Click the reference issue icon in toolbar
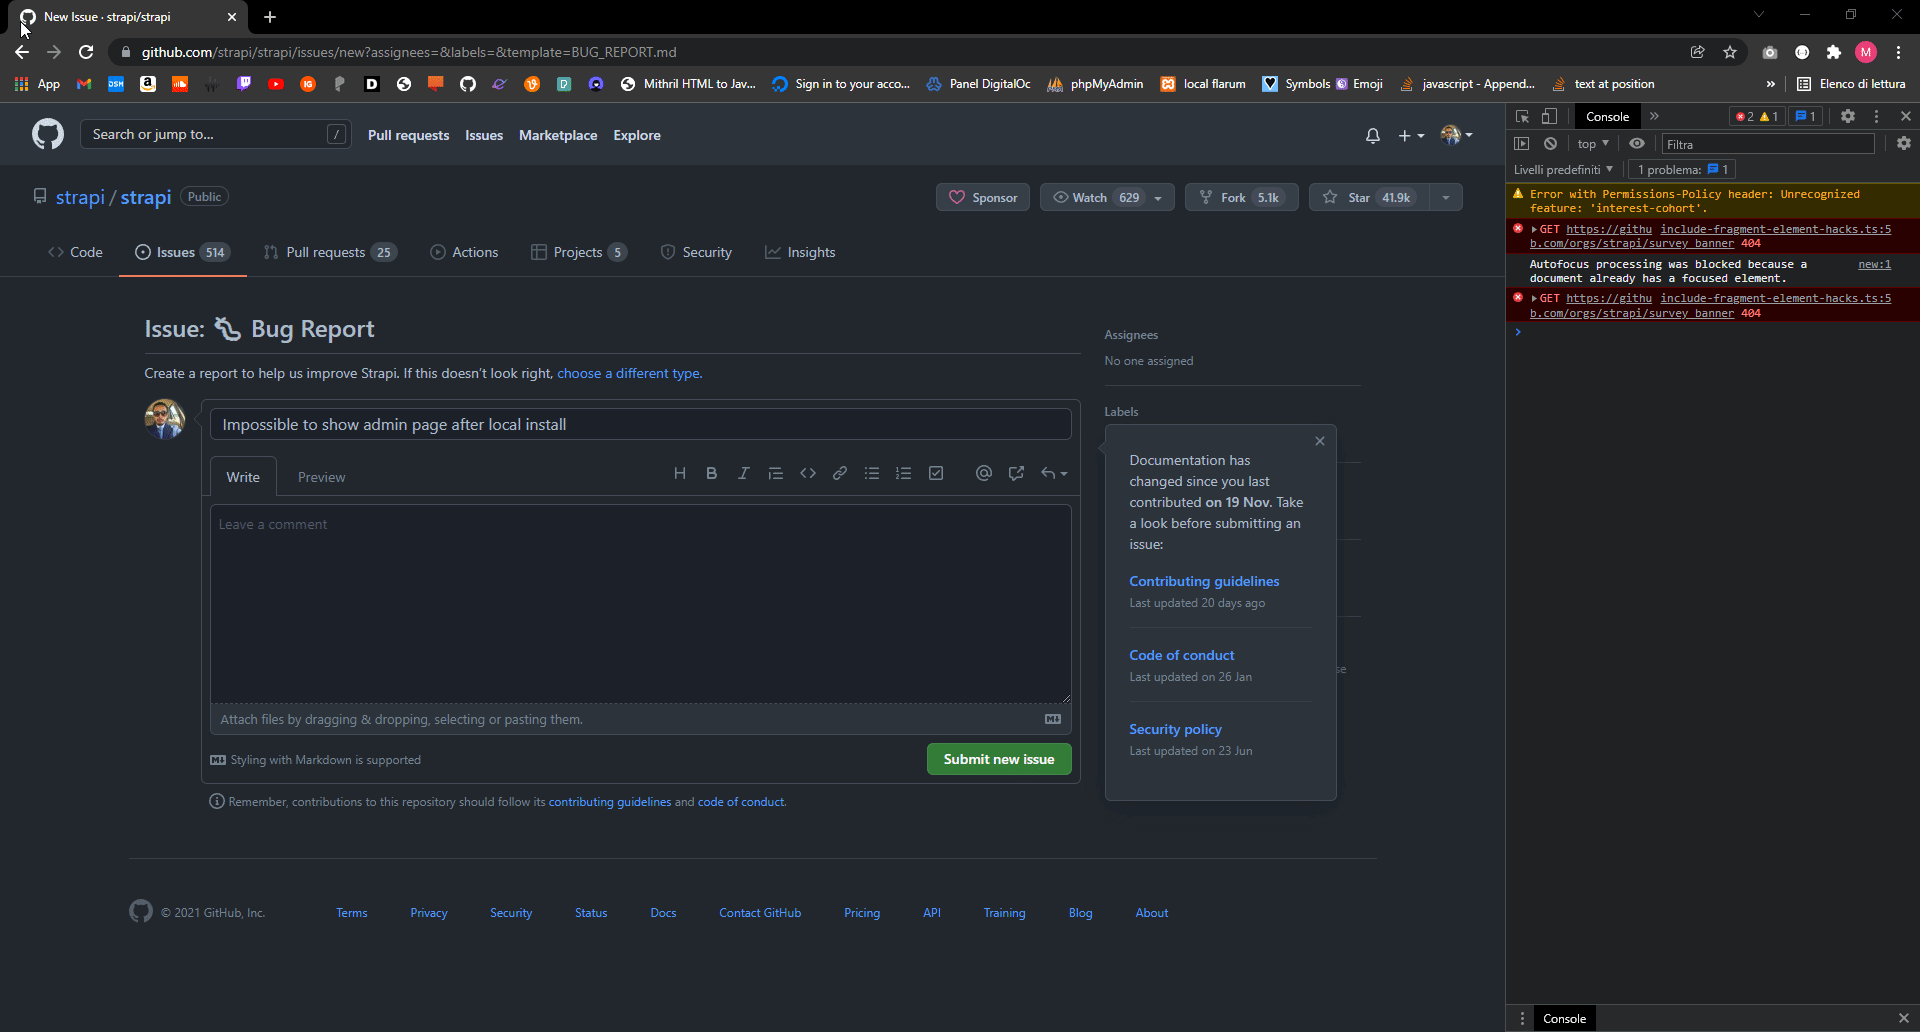Image resolution: width=1920 pixels, height=1032 pixels. pos(1016,473)
